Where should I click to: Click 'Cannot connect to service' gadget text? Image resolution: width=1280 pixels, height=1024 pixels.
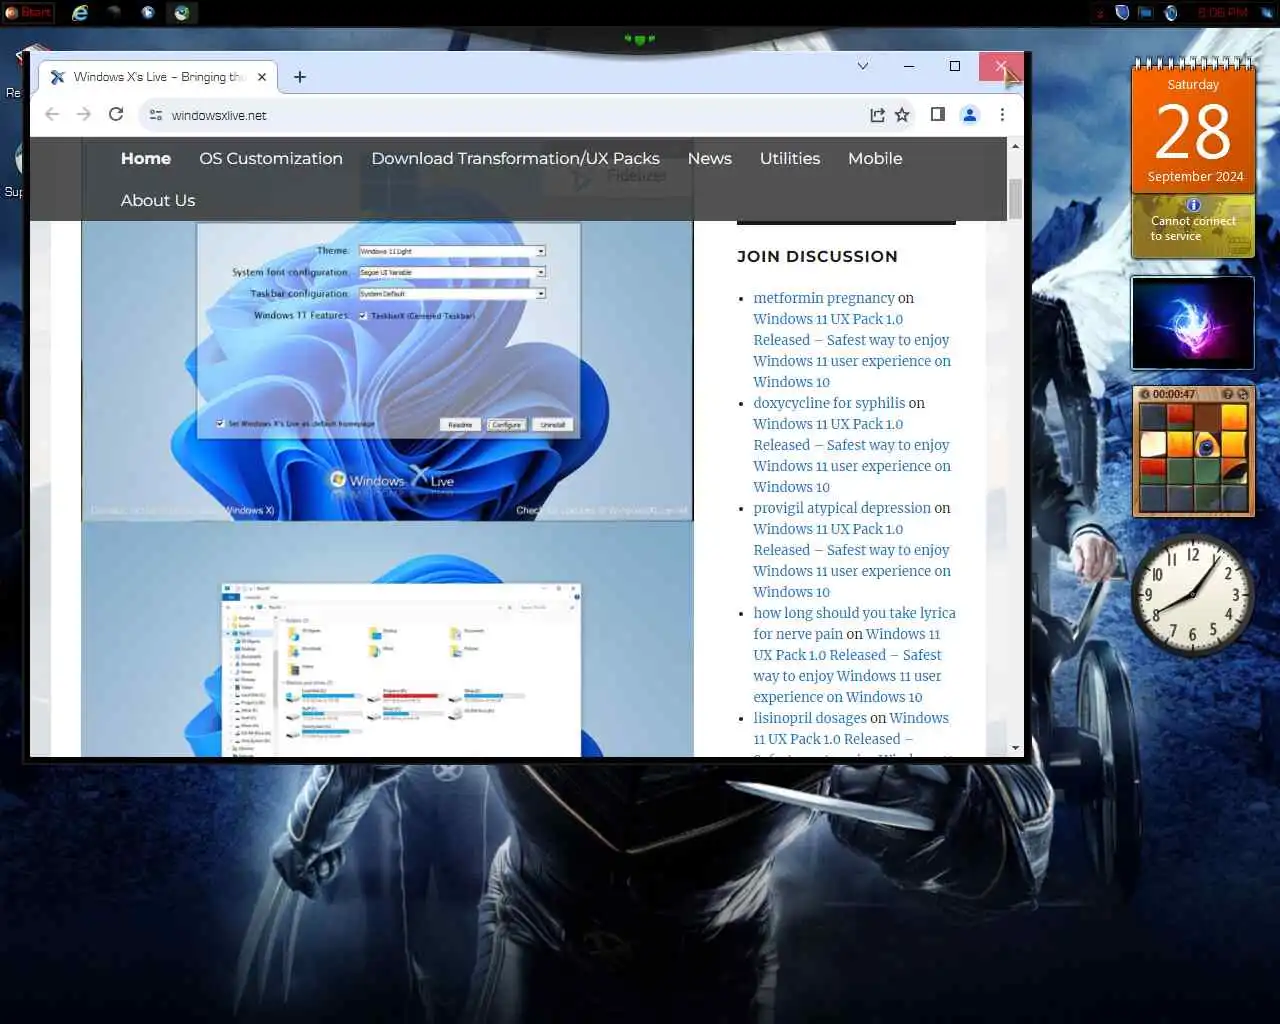[x=1193, y=228]
